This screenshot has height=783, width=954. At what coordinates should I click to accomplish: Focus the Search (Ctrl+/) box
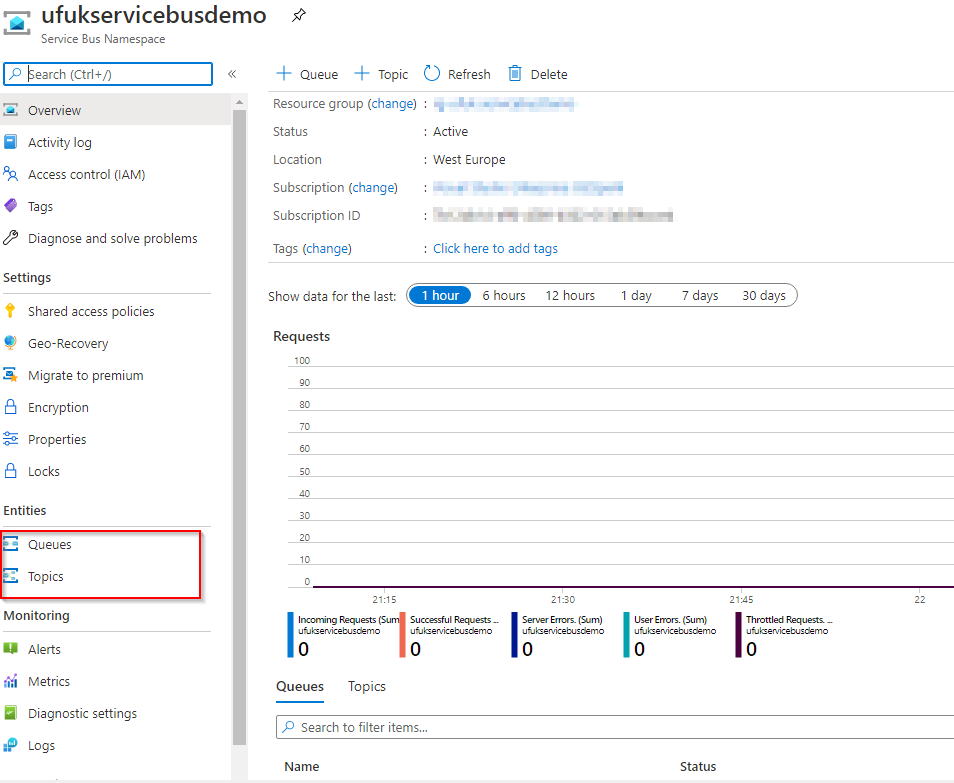coord(108,74)
